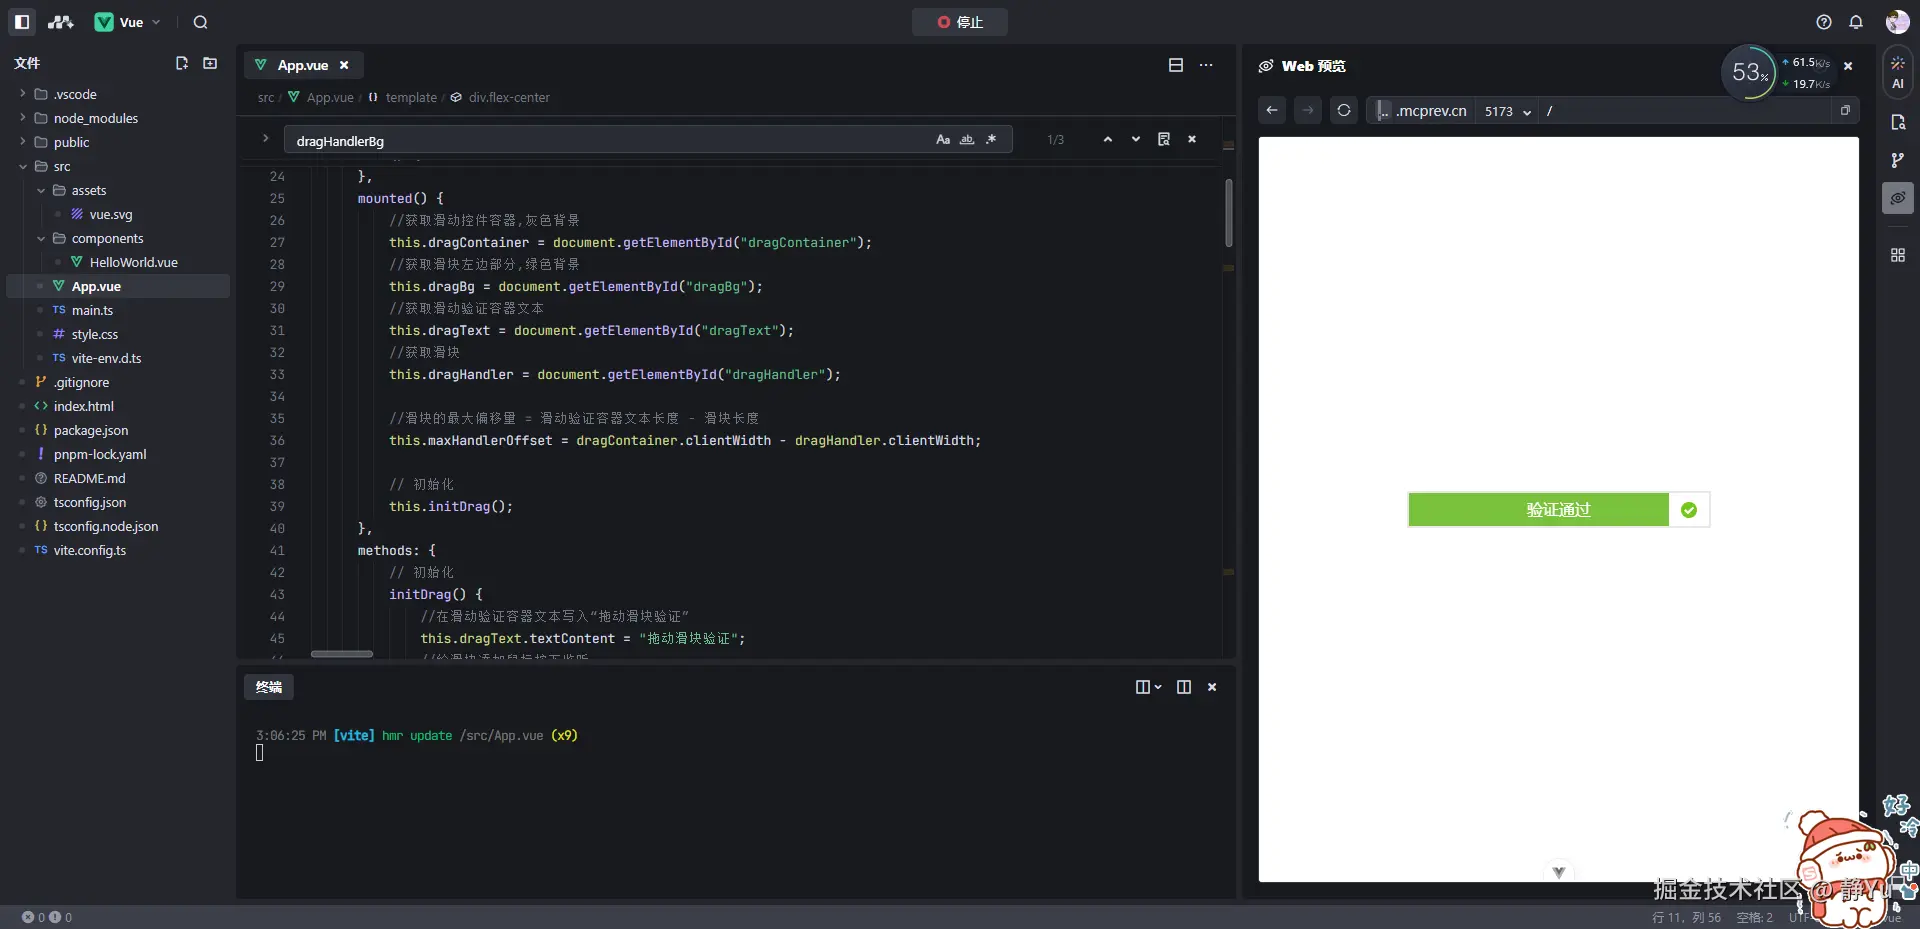
Task: Click the 空格: 2 indentation status
Action: [1755, 917]
